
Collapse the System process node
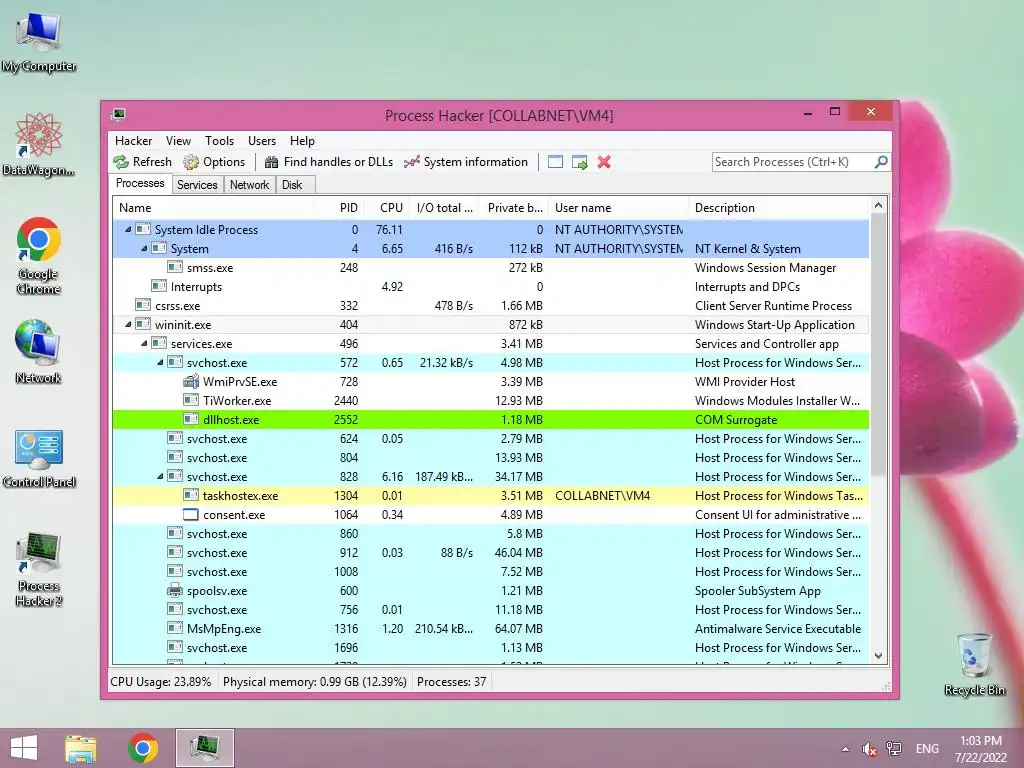(x=144, y=249)
